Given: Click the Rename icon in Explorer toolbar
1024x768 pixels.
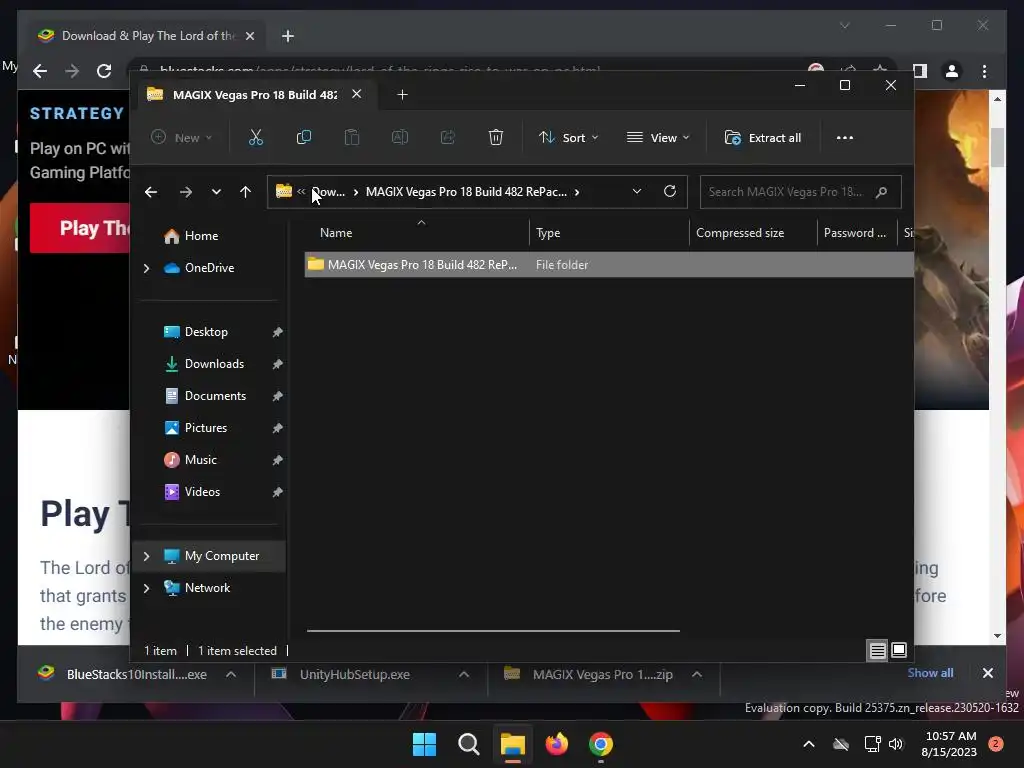Looking at the screenshot, I should click(x=400, y=138).
